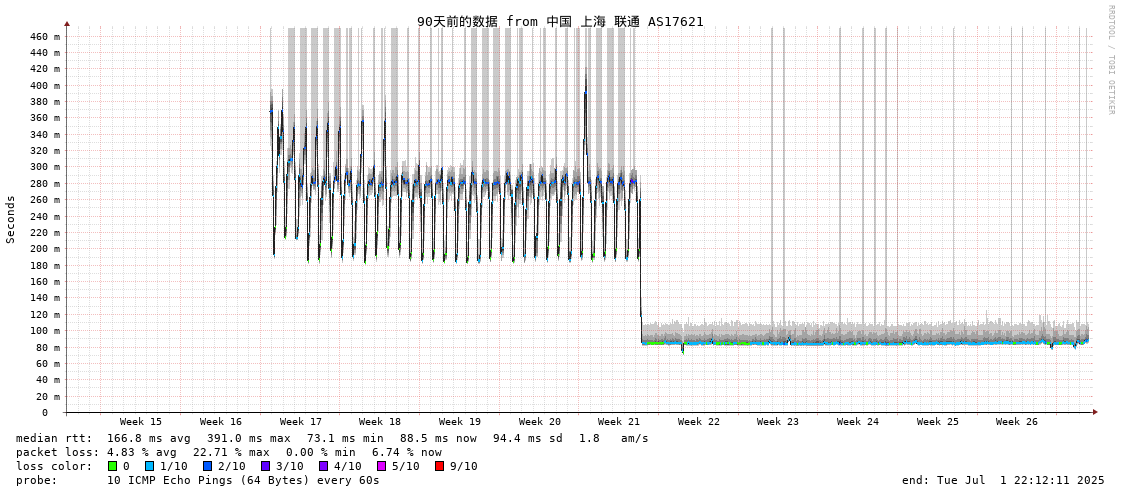Click the 300 m y-axis value
Image resolution: width=1121 pixels, height=494 pixels.
(x=45, y=167)
